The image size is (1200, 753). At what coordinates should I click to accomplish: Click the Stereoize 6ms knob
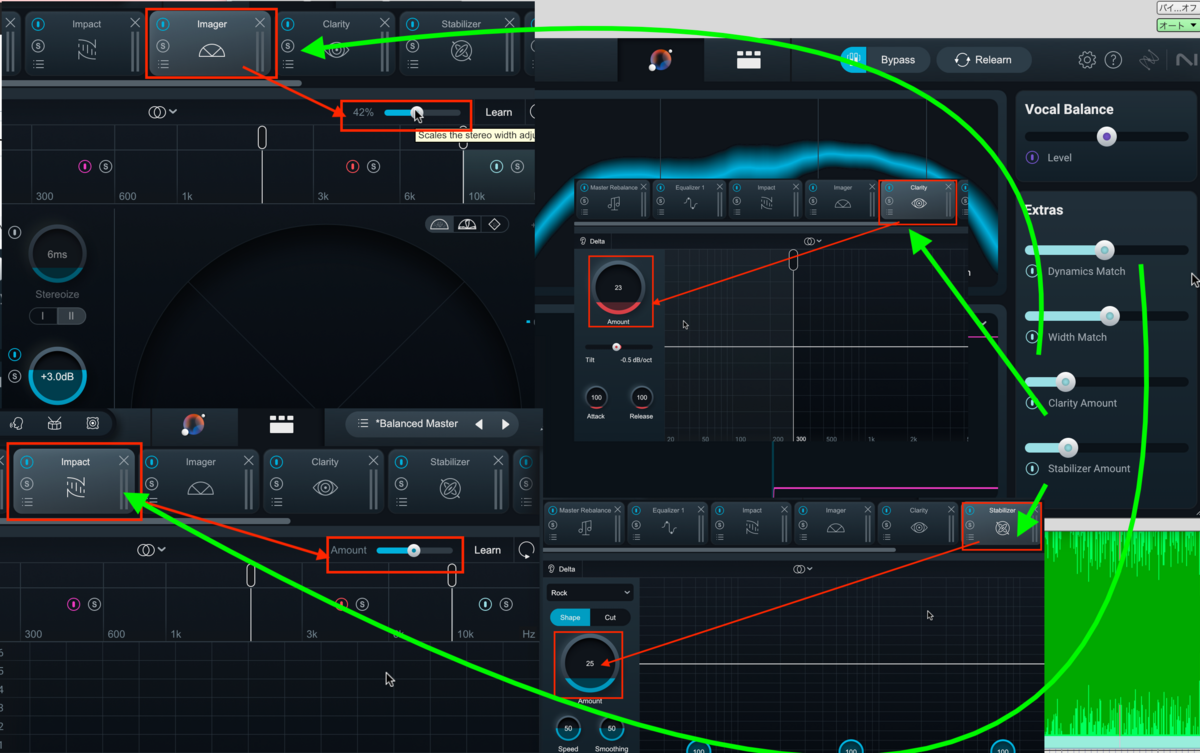57,254
